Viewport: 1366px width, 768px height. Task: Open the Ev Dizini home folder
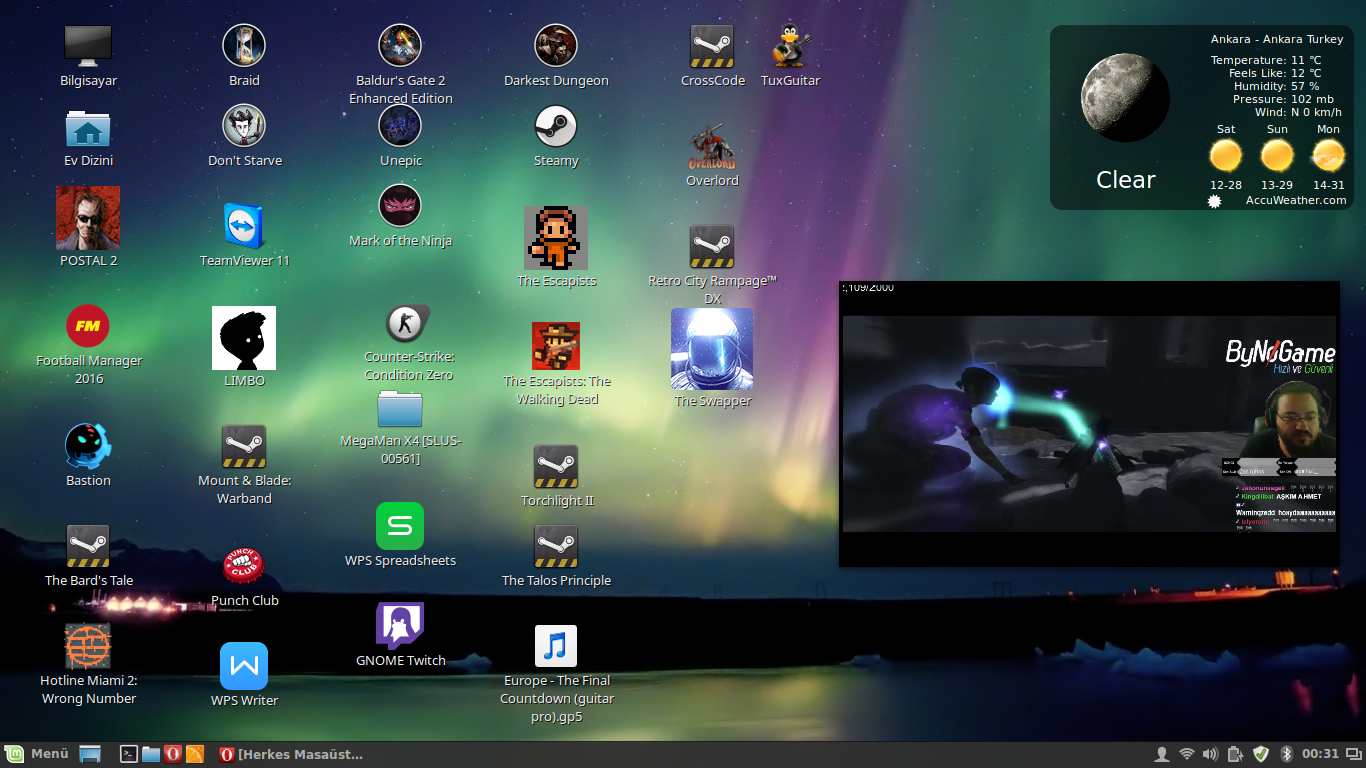pyautogui.click(x=88, y=128)
